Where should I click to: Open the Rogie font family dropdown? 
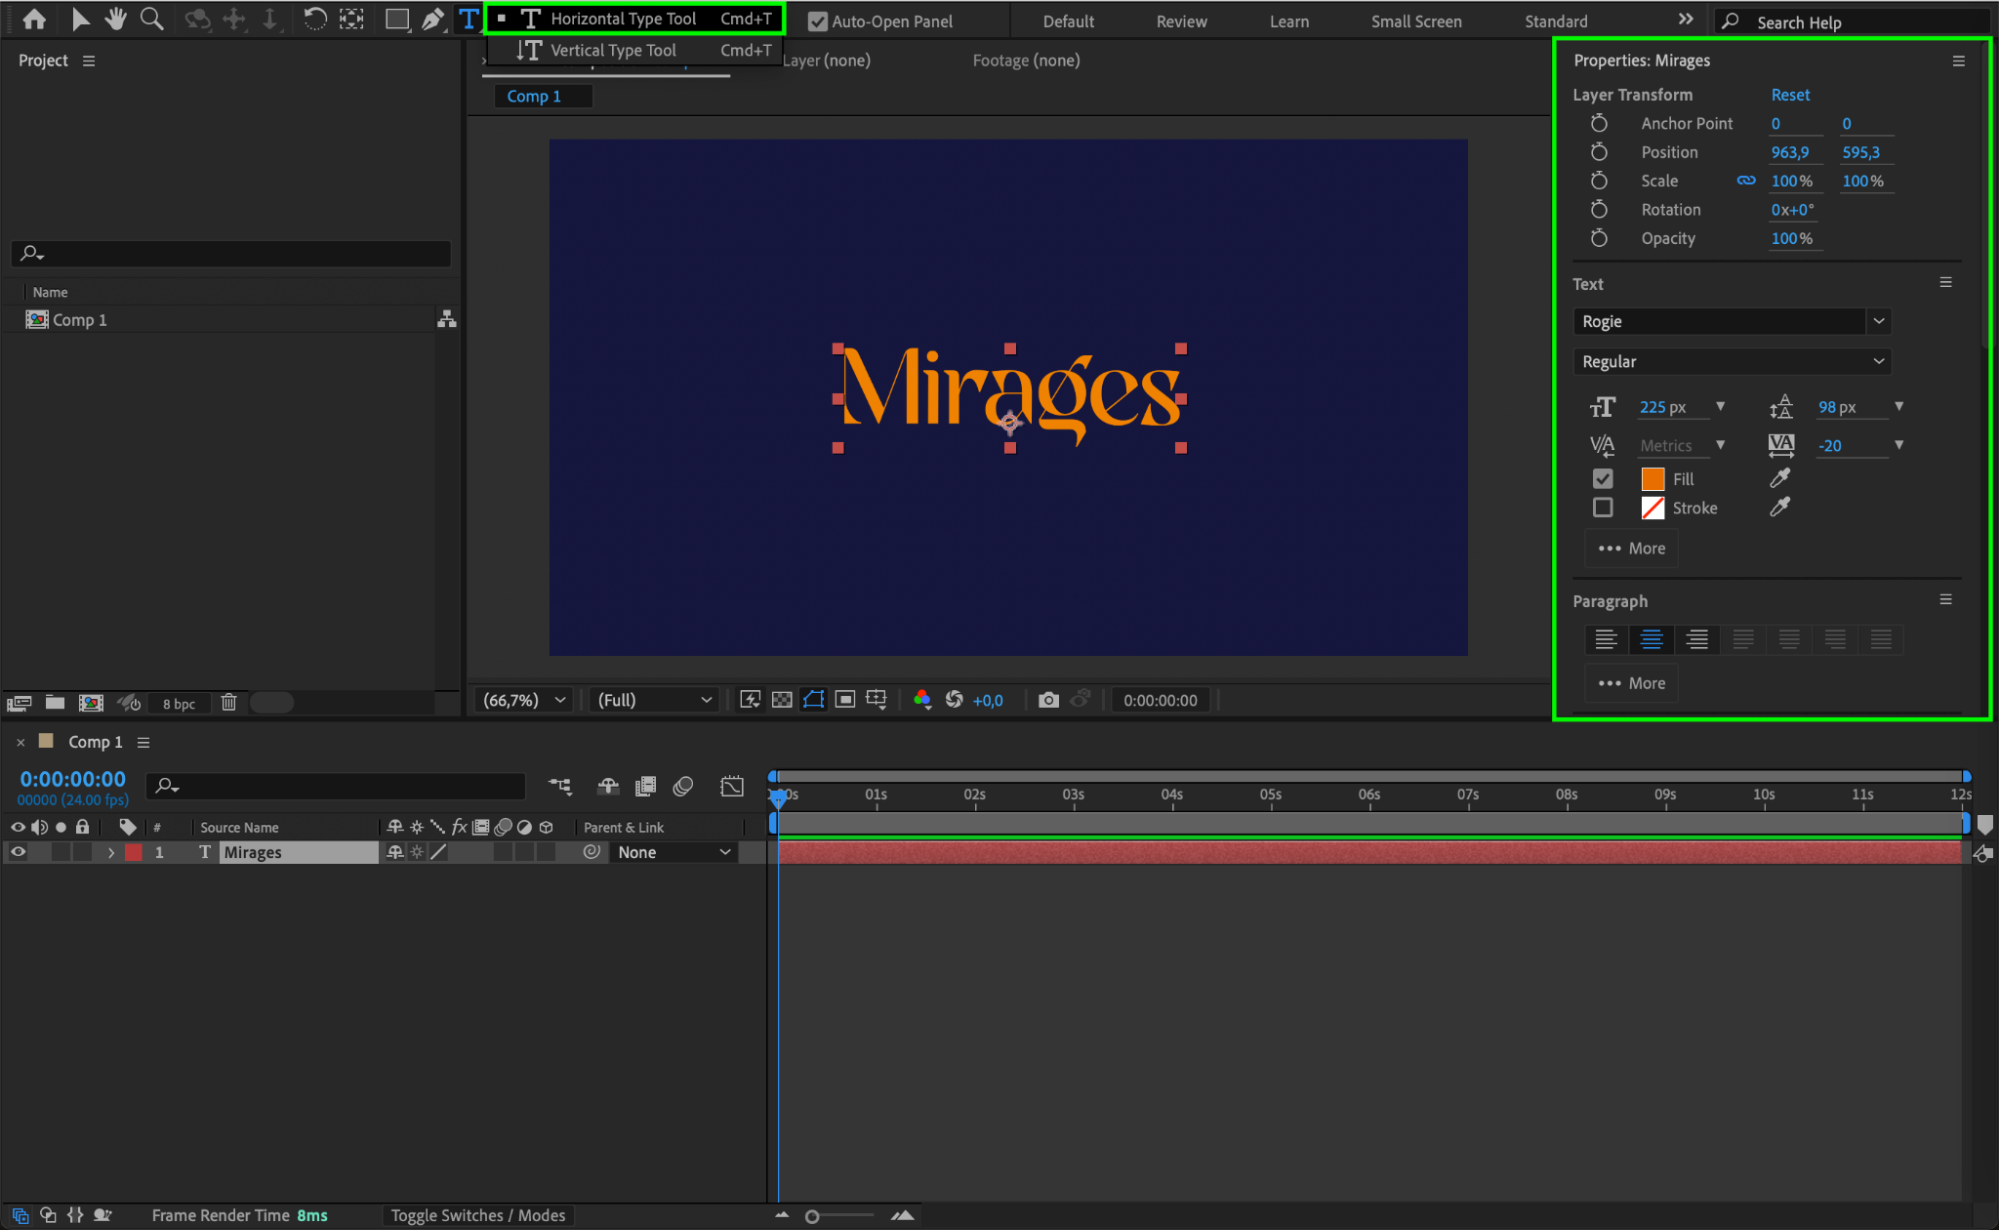[1878, 321]
